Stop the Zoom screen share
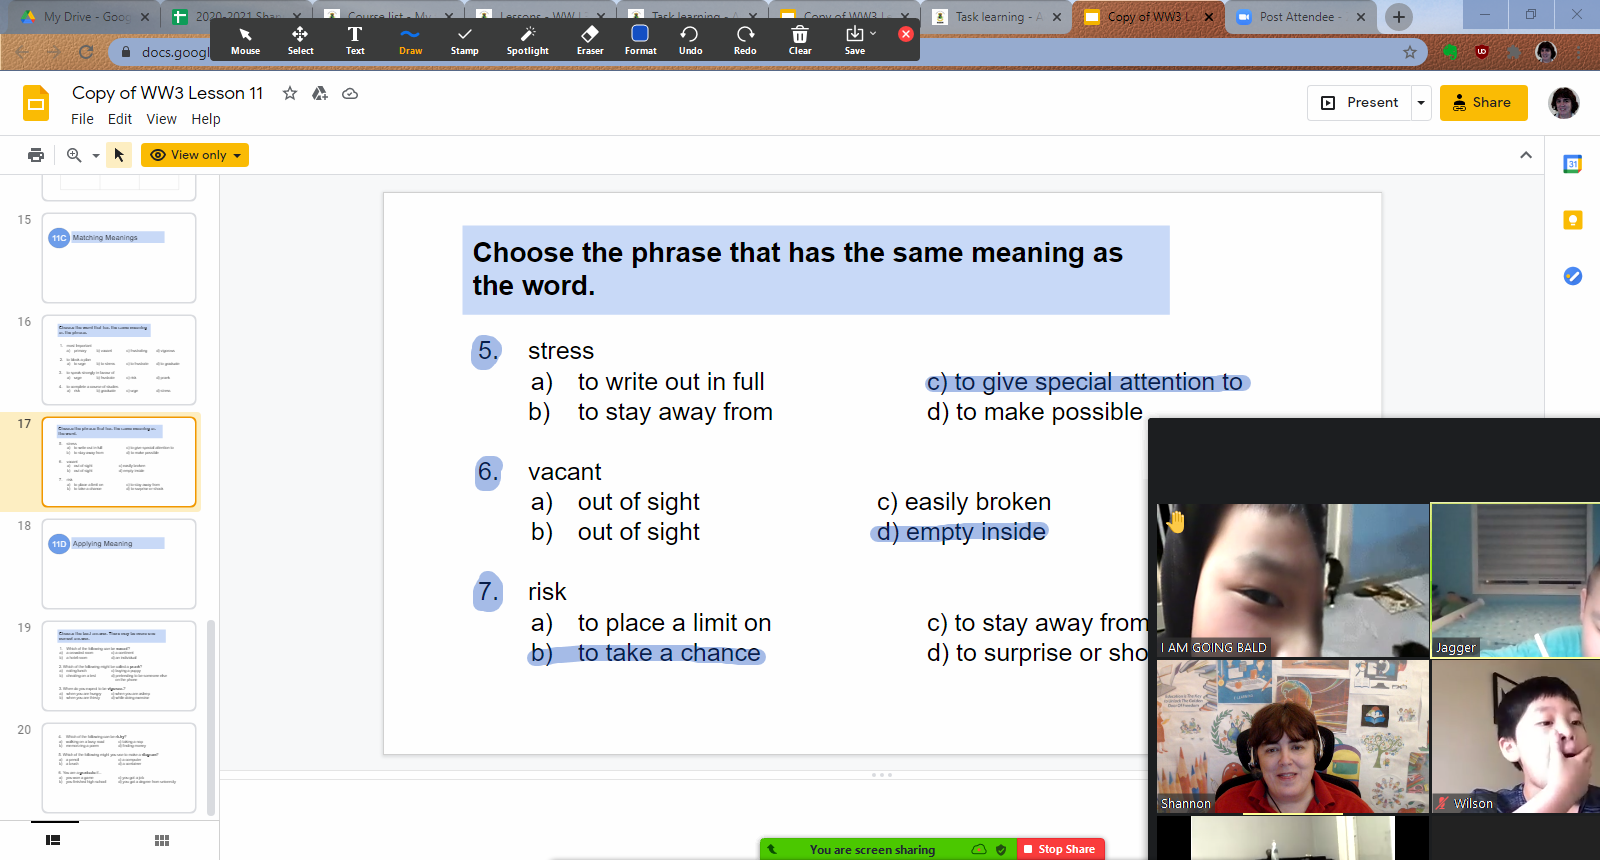 click(1060, 849)
